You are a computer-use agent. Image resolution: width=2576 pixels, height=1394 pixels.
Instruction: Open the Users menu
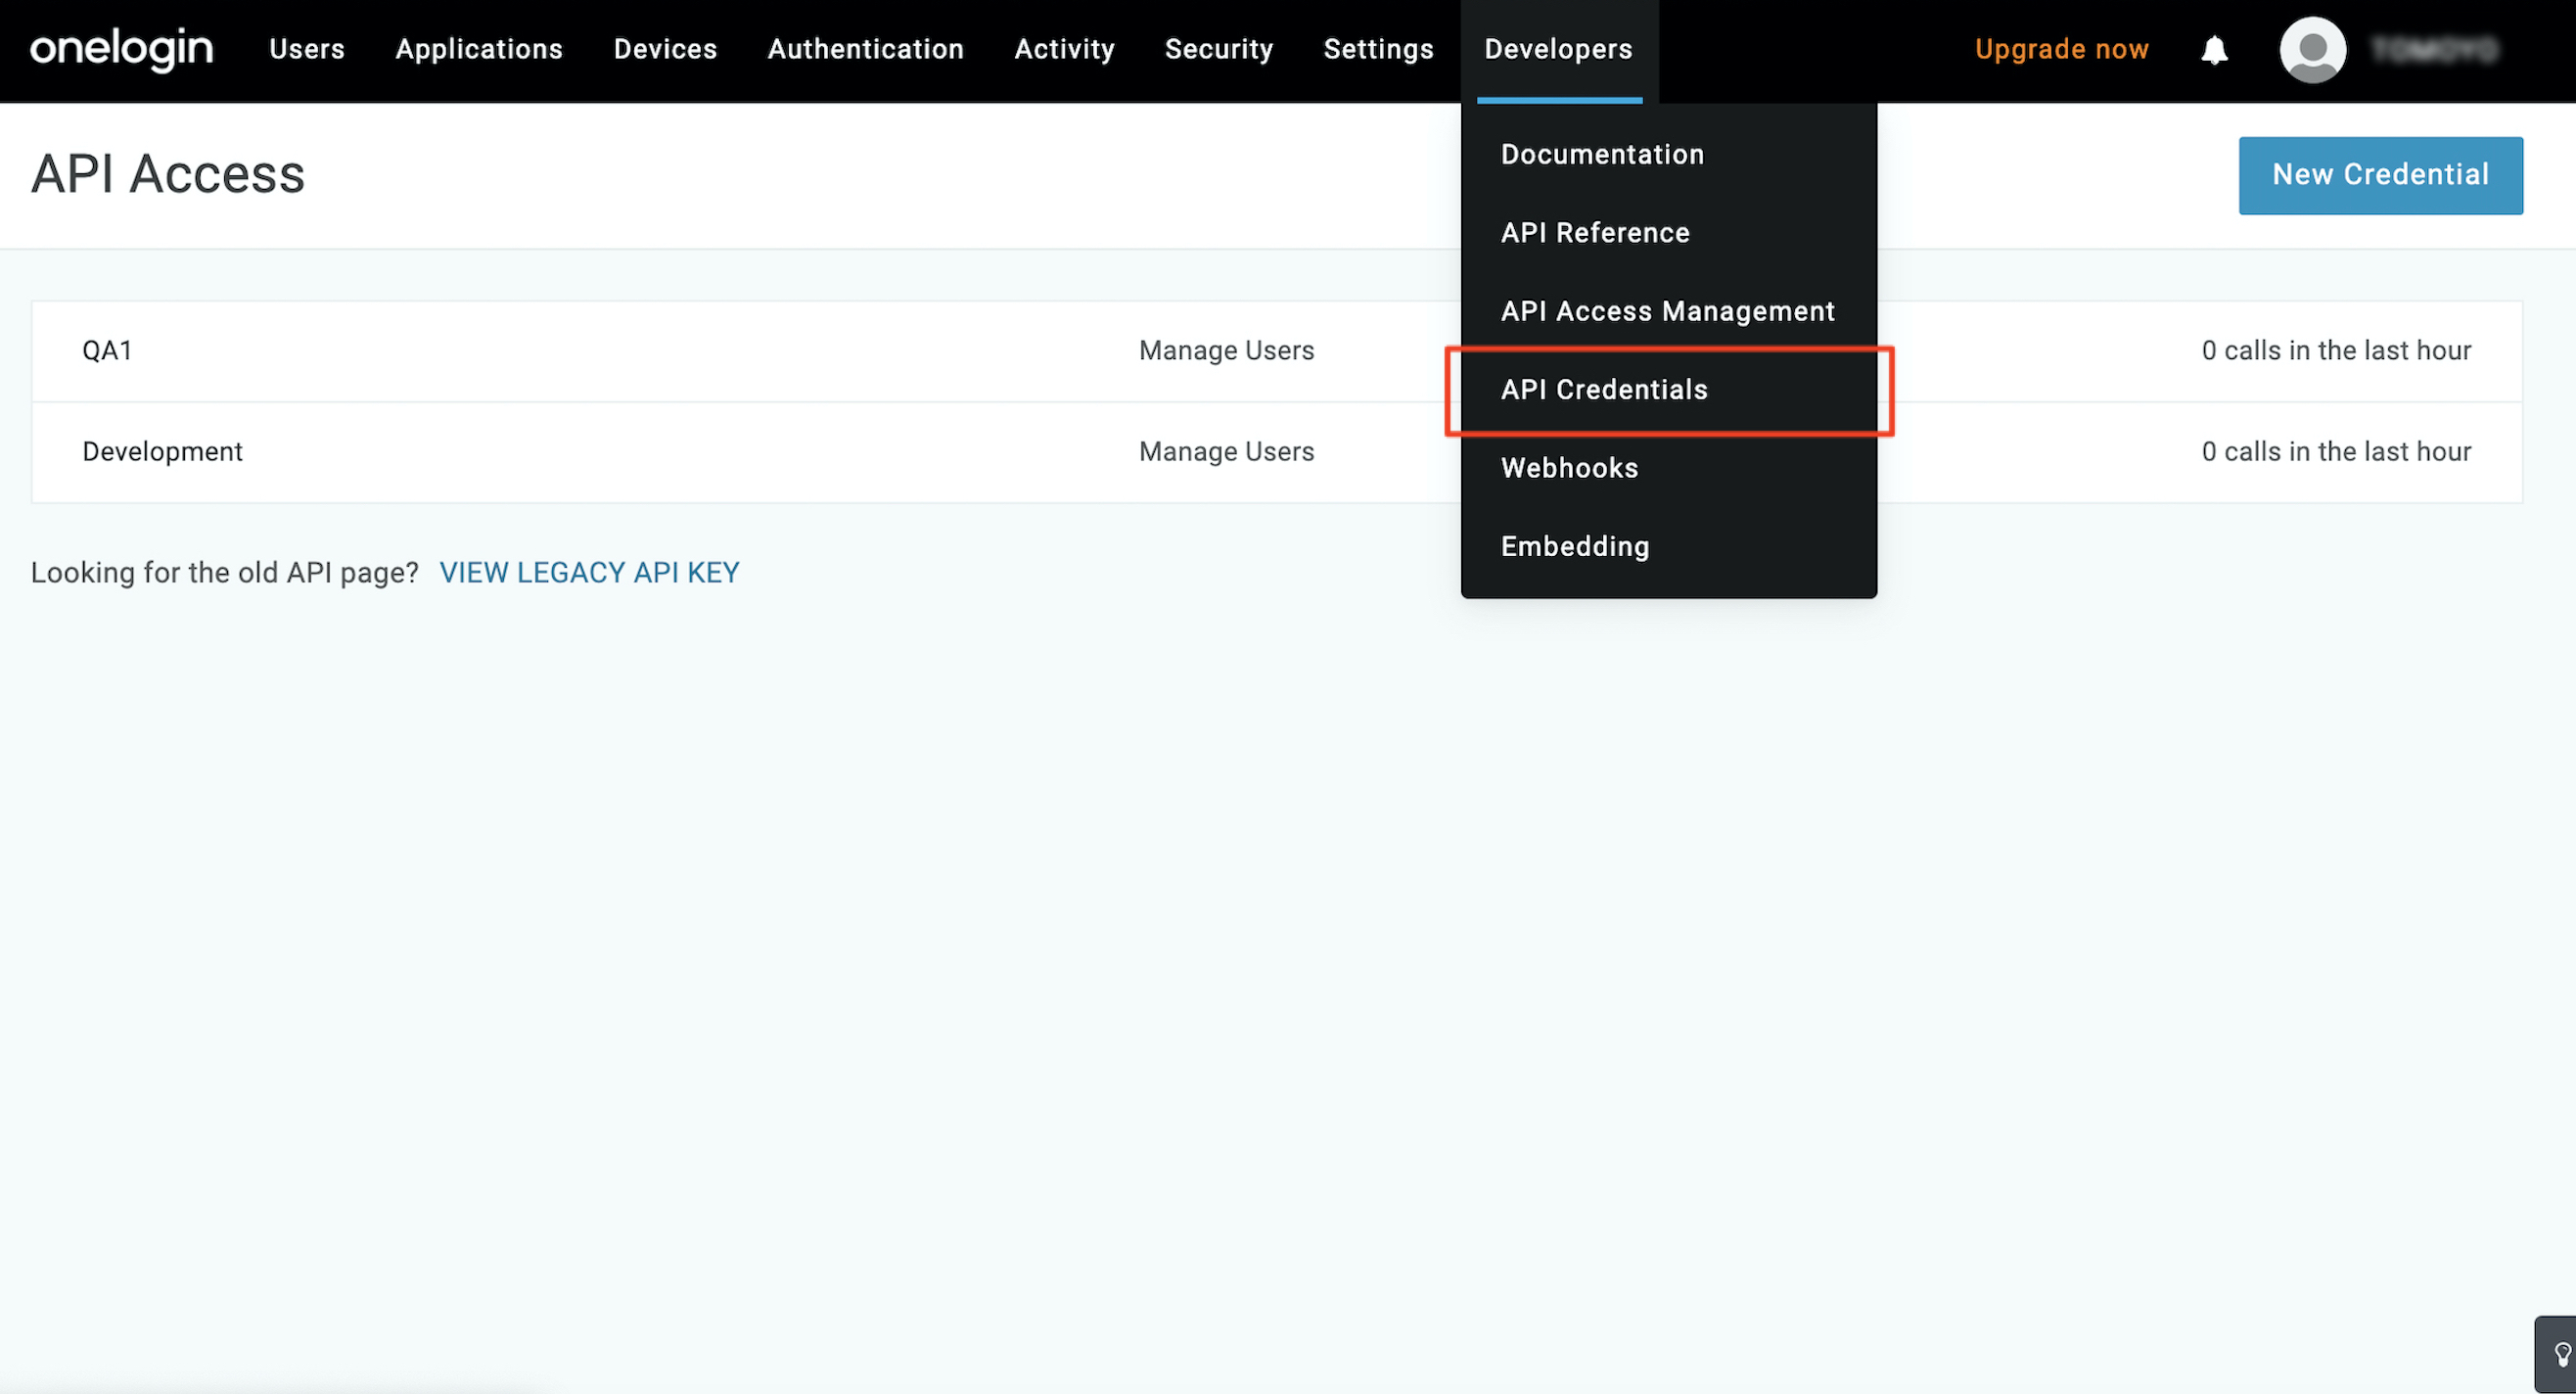click(306, 49)
